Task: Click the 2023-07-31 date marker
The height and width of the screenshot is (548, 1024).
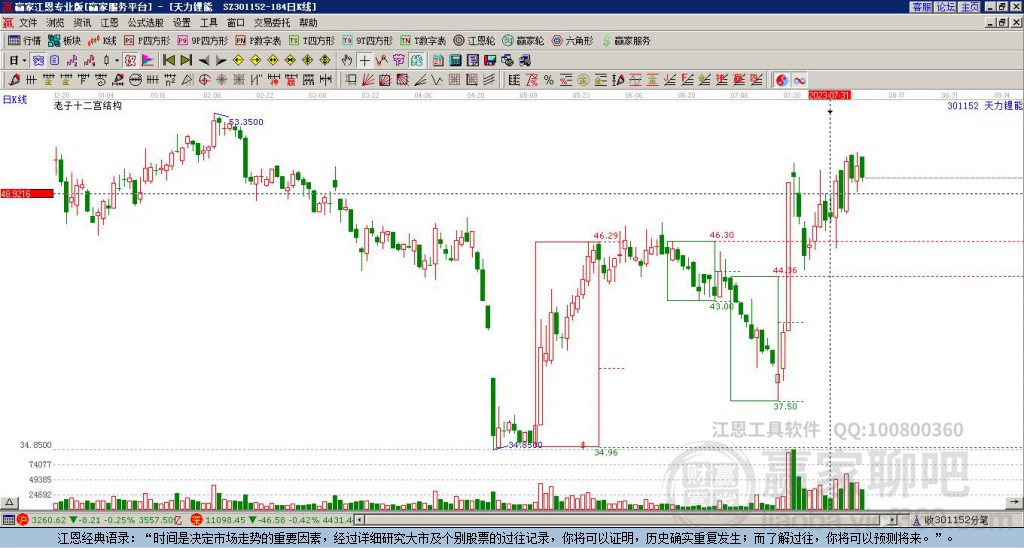Action: pos(829,95)
